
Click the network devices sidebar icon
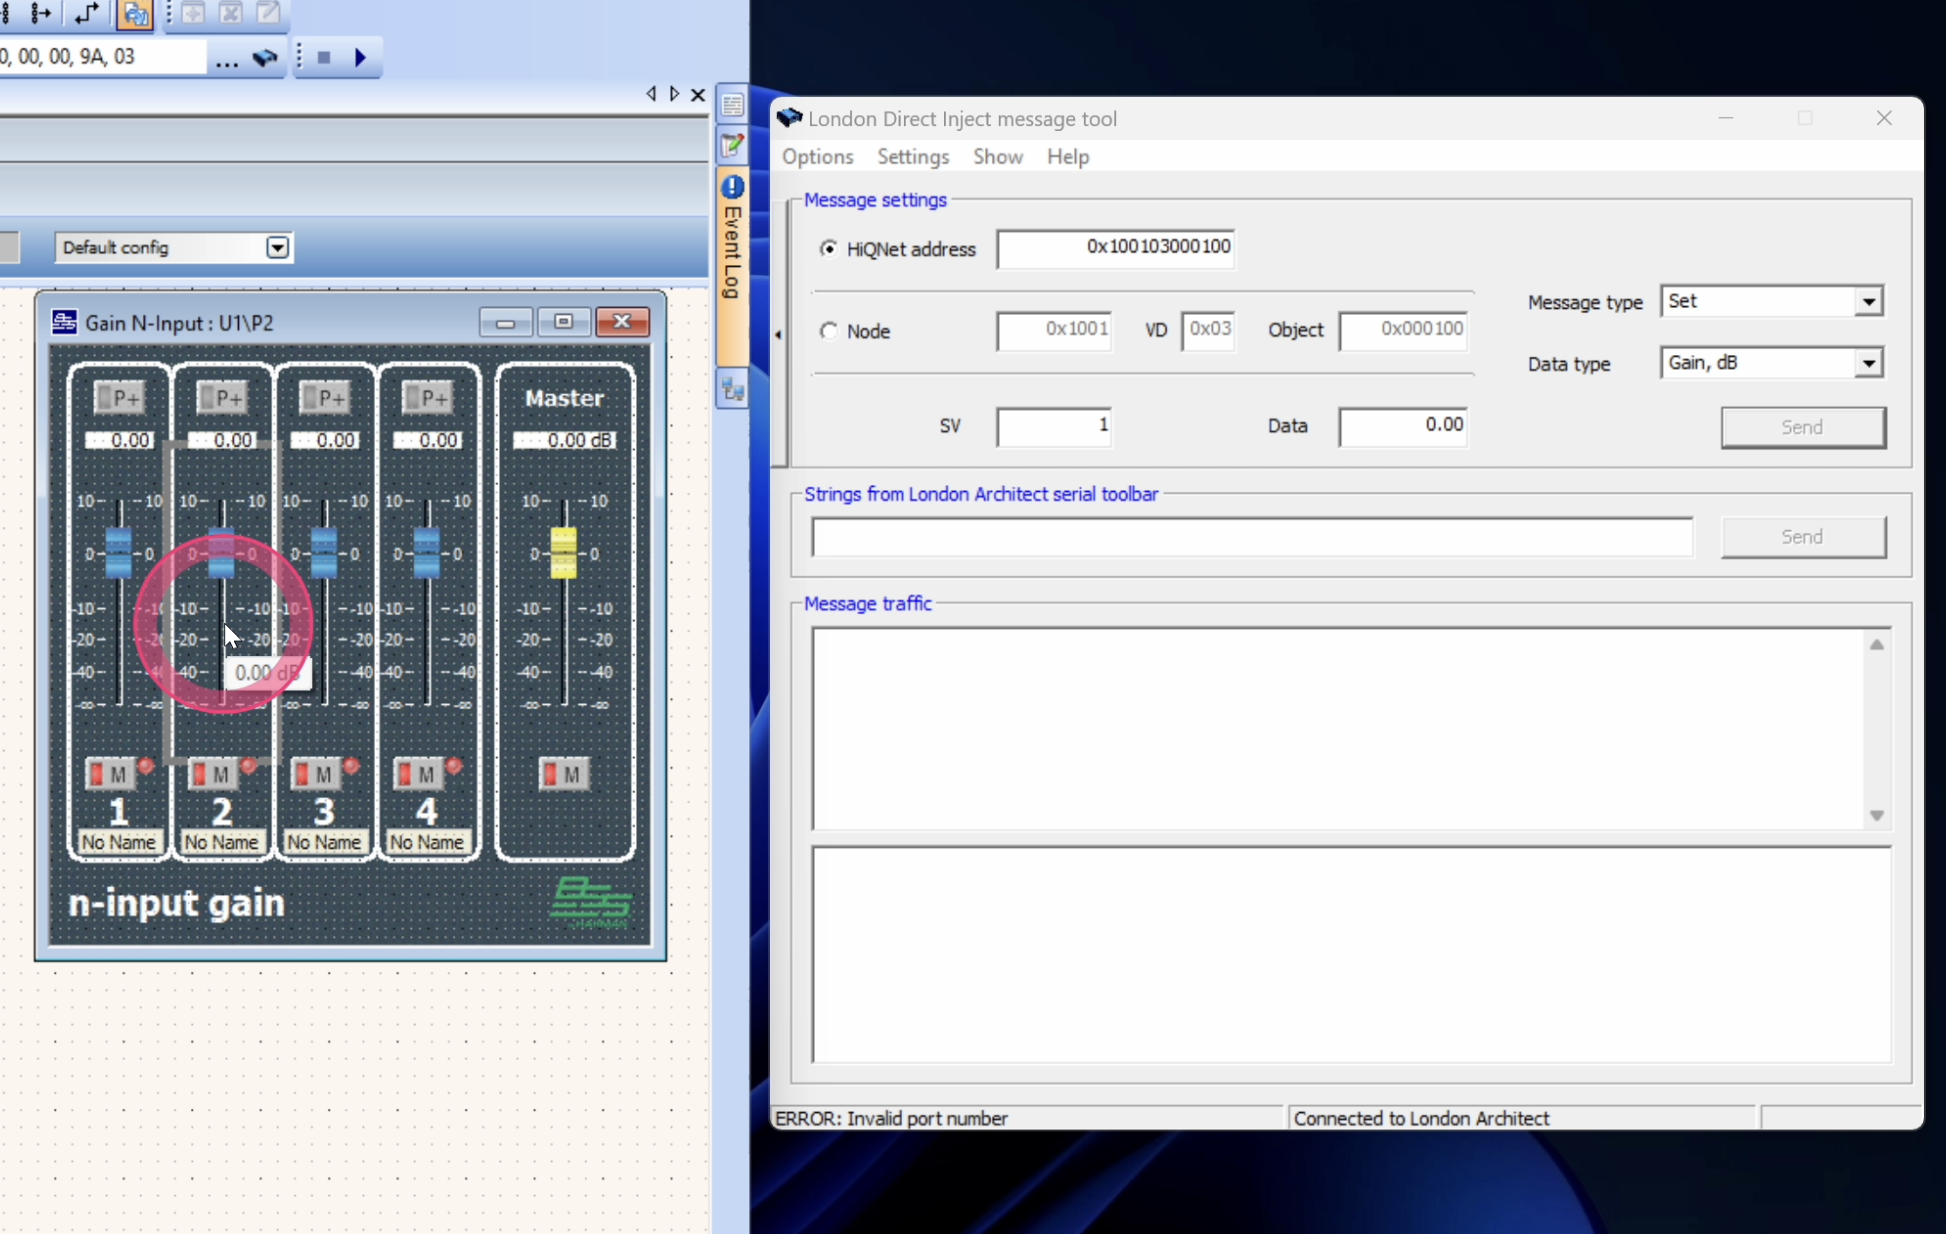coord(732,390)
